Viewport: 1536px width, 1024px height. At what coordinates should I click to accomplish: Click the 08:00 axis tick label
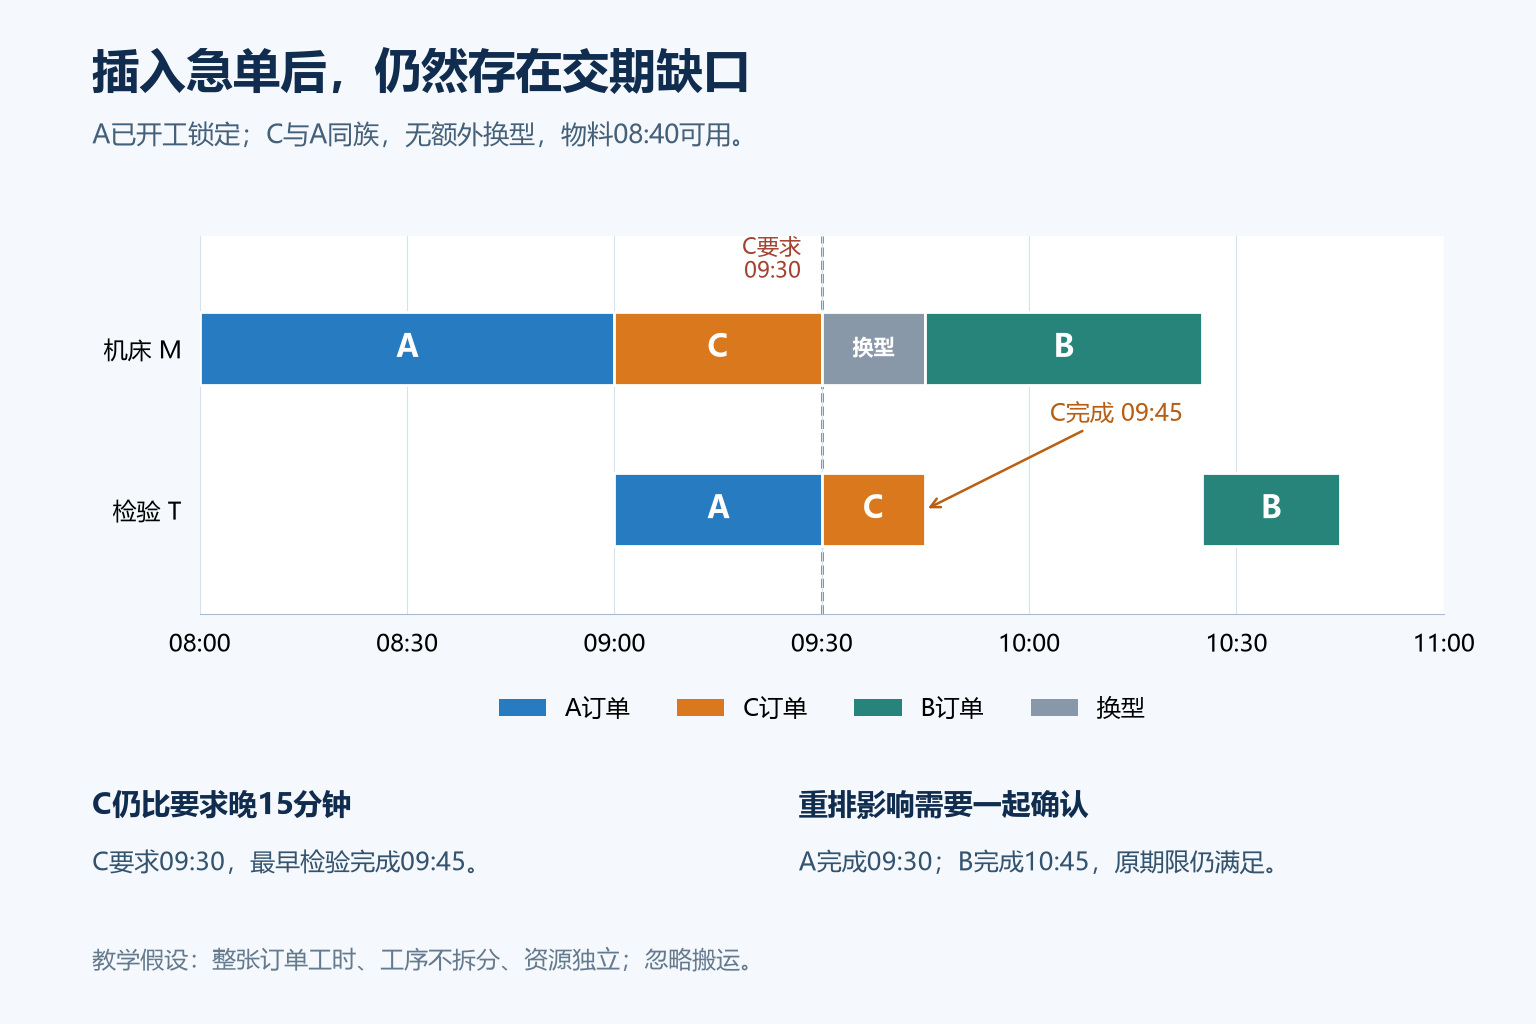200,643
